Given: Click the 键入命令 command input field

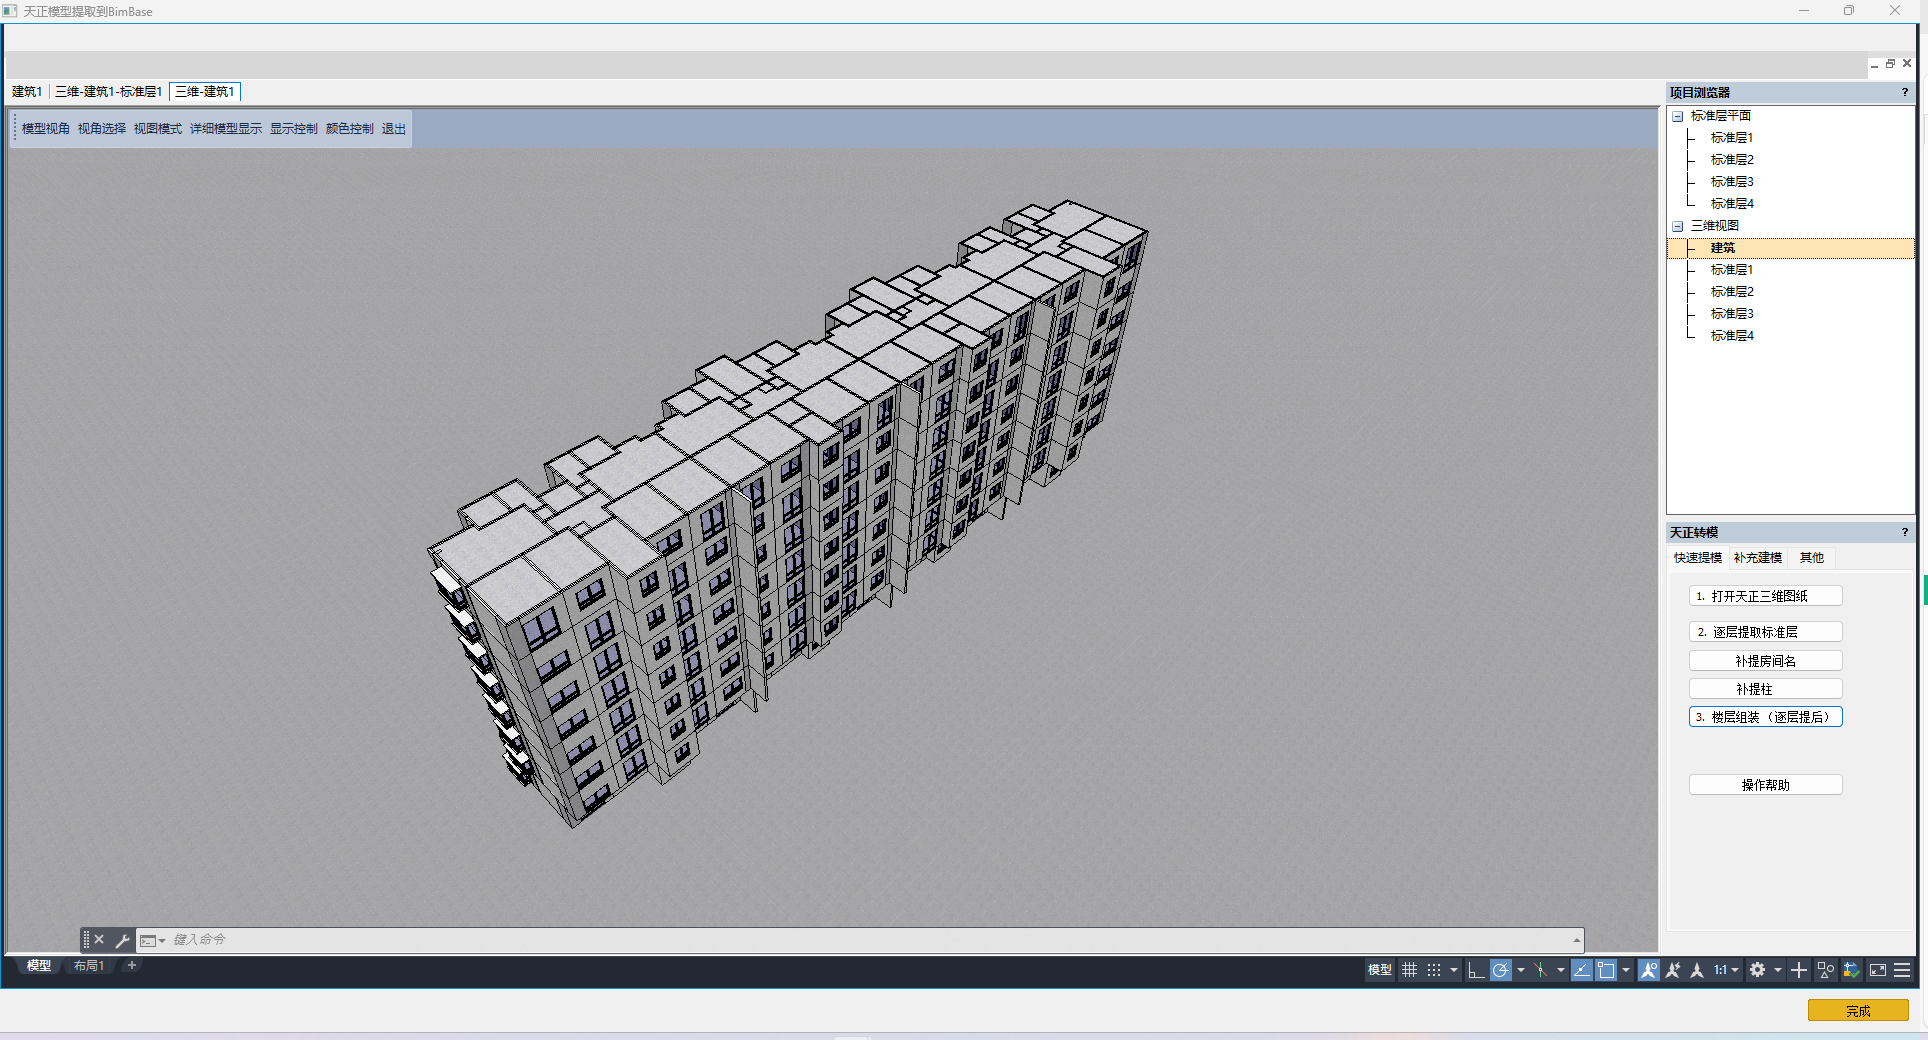Looking at the screenshot, I should (x=800, y=940).
